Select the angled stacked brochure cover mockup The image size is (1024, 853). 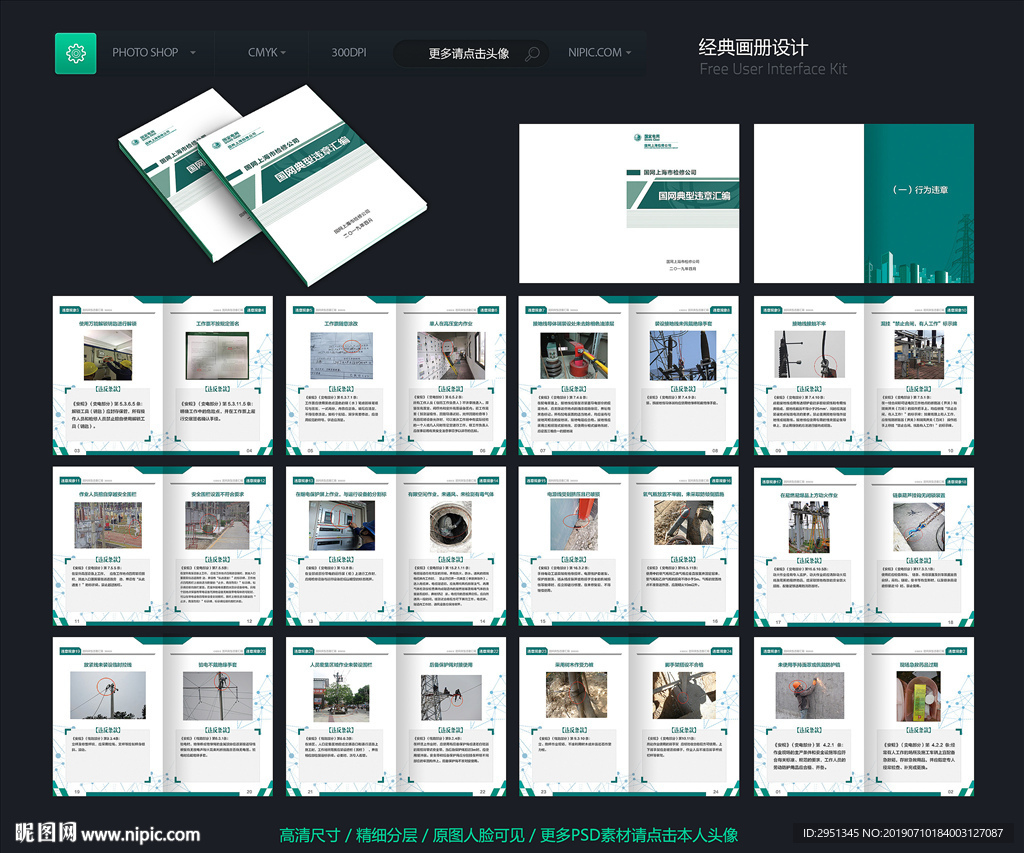[x=273, y=185]
